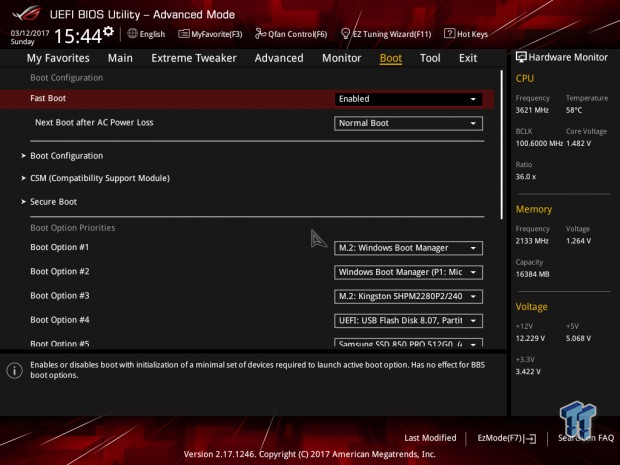Click Last Modified button
Viewport: 620px width, 465px height.
(x=430, y=438)
